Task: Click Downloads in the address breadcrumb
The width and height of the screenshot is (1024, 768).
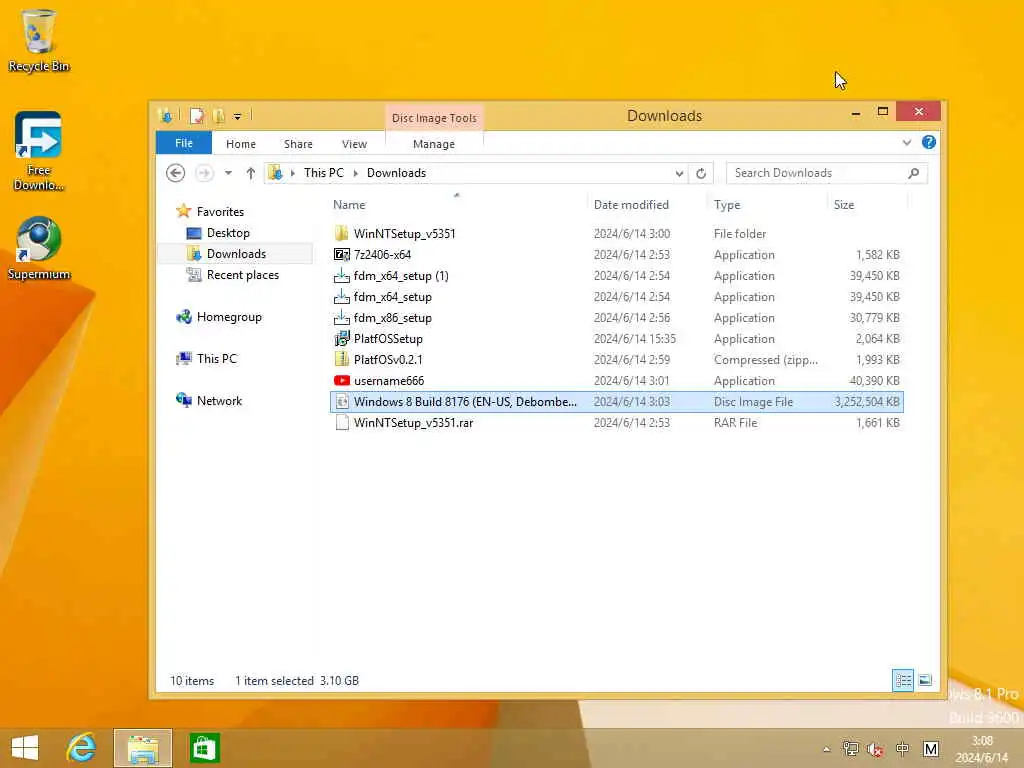Action: (x=396, y=173)
